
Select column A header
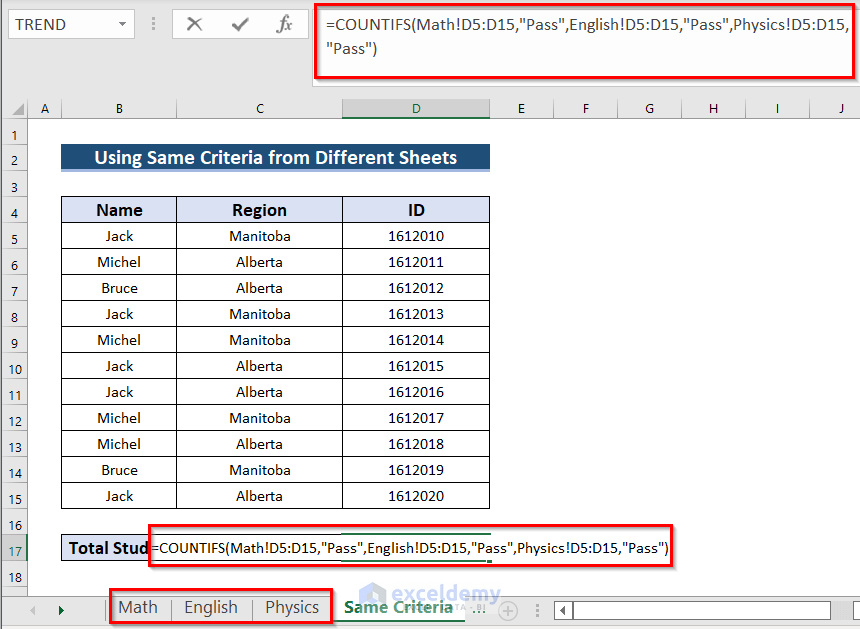tap(45, 109)
